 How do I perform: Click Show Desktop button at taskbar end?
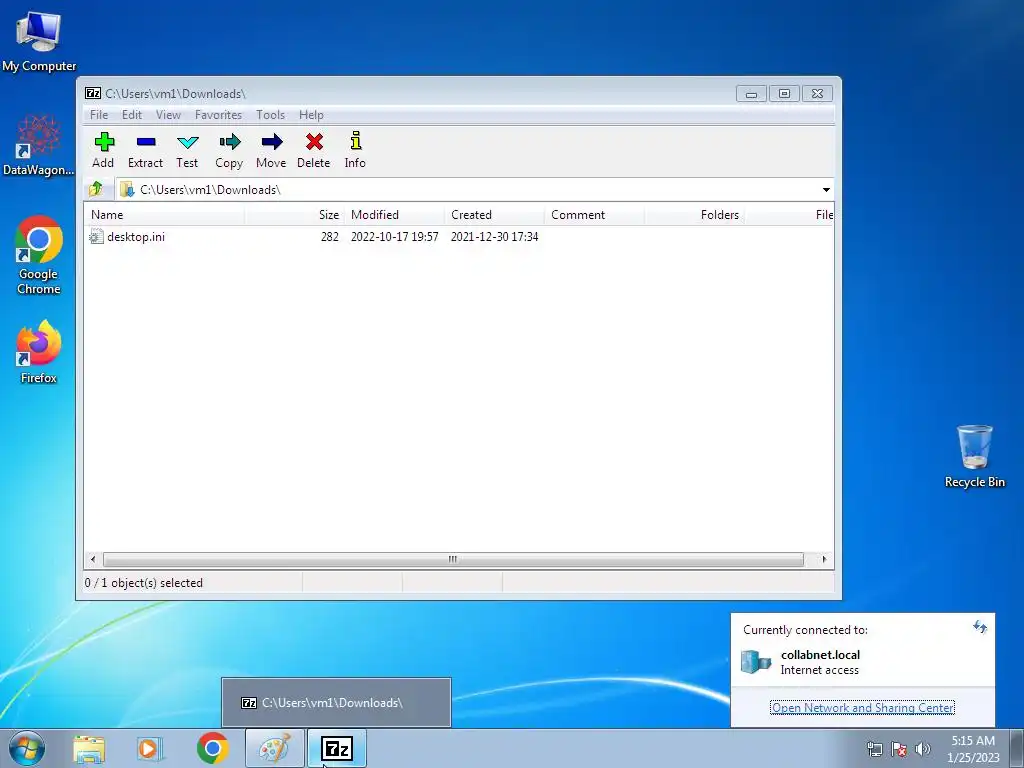click(x=1017, y=748)
